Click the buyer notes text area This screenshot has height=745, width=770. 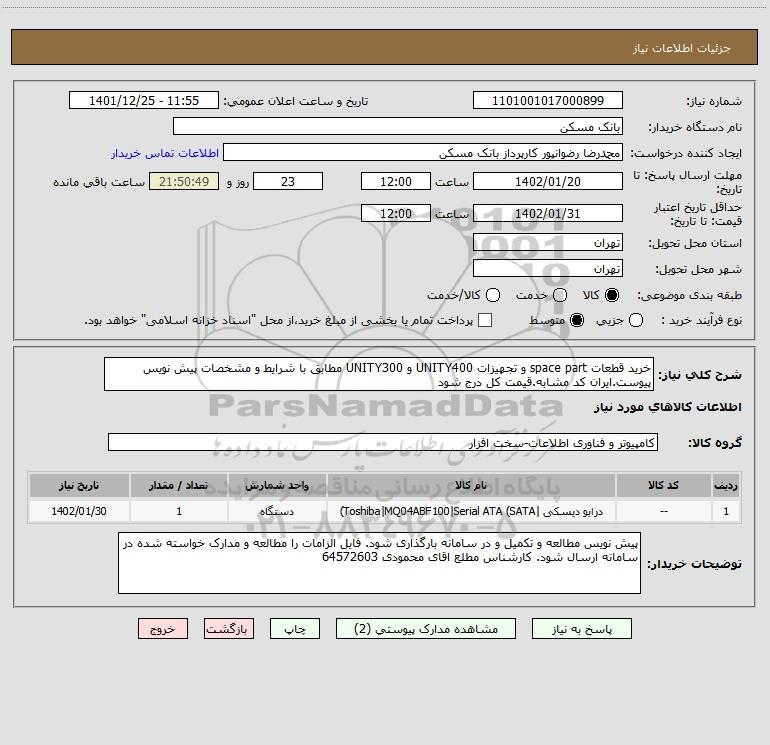[x=380, y=563]
